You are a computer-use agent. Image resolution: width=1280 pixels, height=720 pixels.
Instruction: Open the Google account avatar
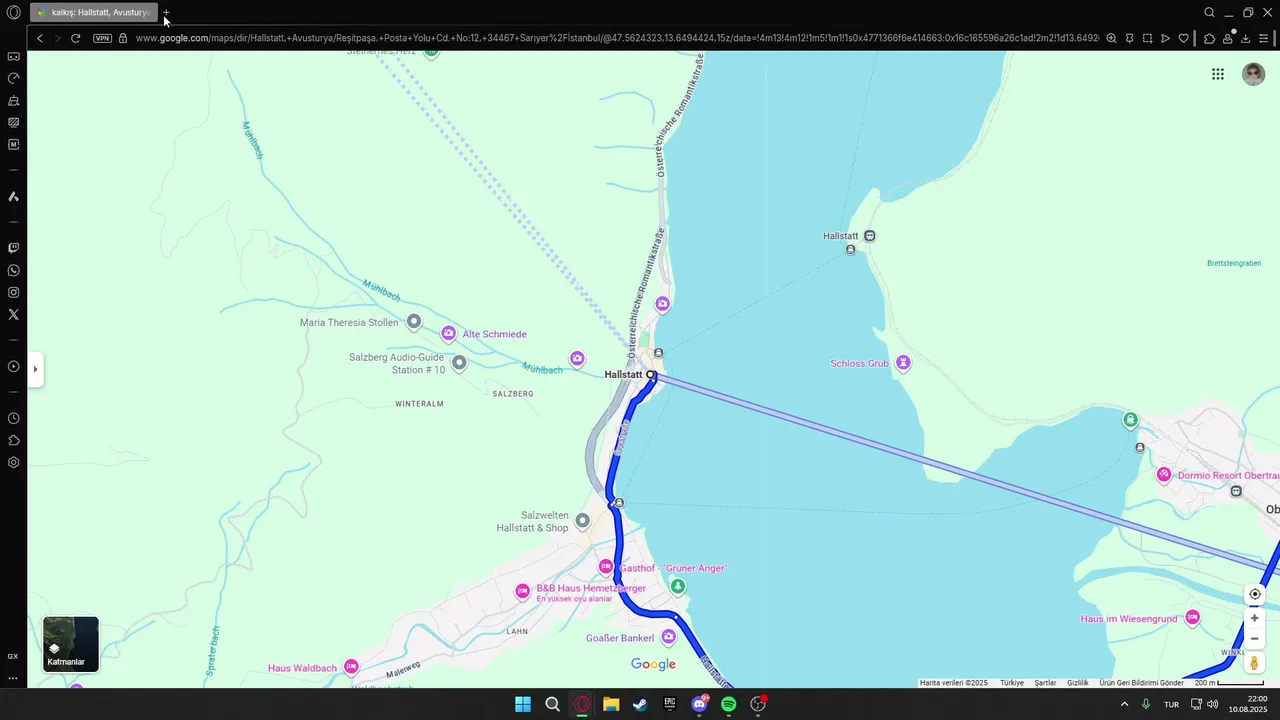point(1253,74)
